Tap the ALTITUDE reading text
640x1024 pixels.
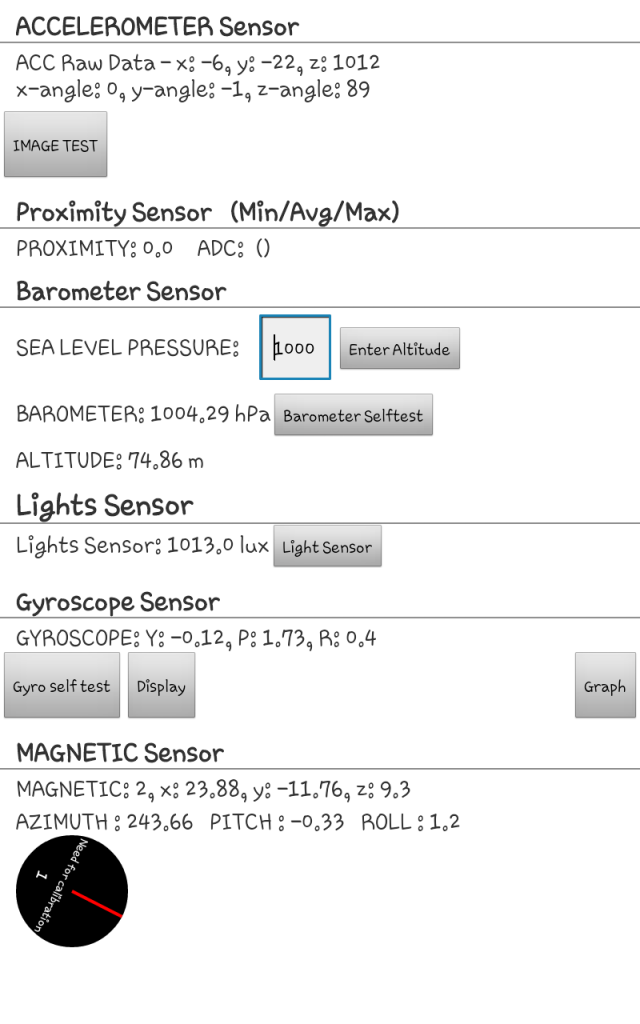click(110, 460)
